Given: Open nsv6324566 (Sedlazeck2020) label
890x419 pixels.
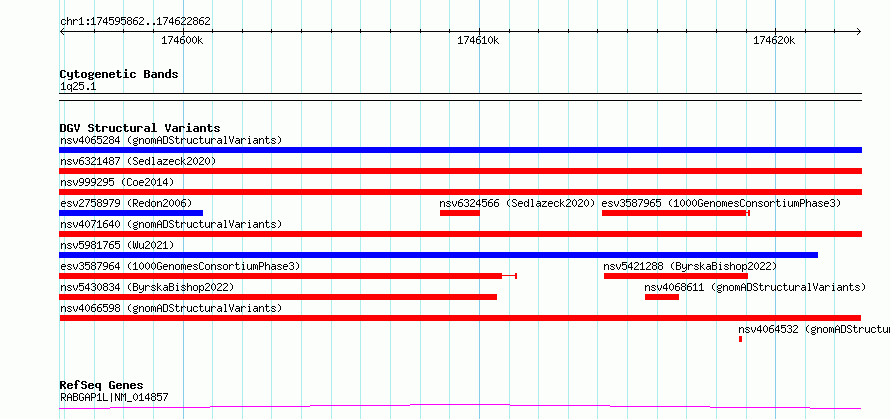Looking at the screenshot, I should click(517, 203).
